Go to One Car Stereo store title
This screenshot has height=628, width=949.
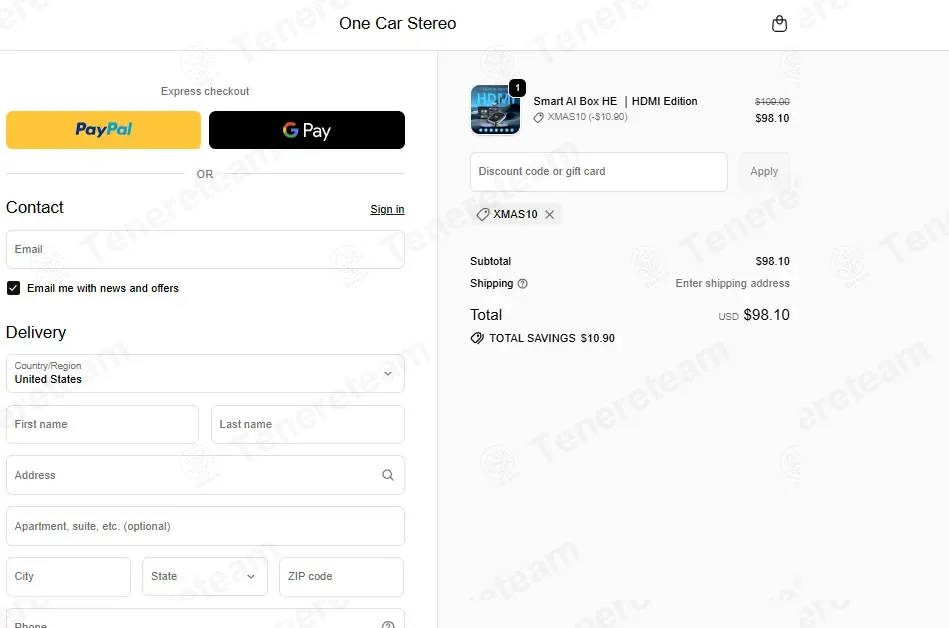[x=398, y=24]
